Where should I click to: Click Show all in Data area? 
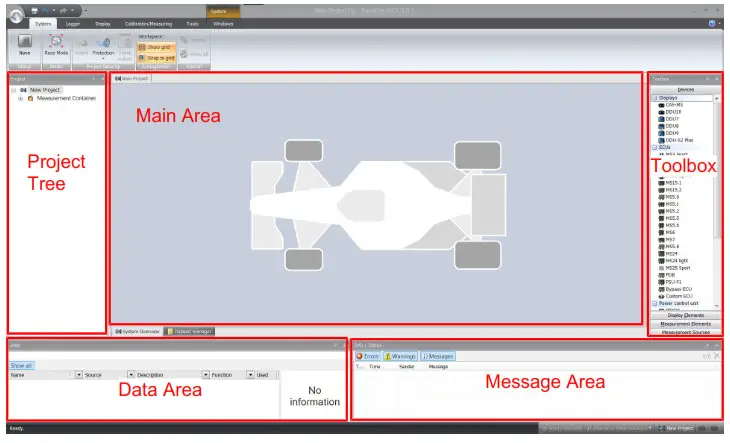coord(21,366)
